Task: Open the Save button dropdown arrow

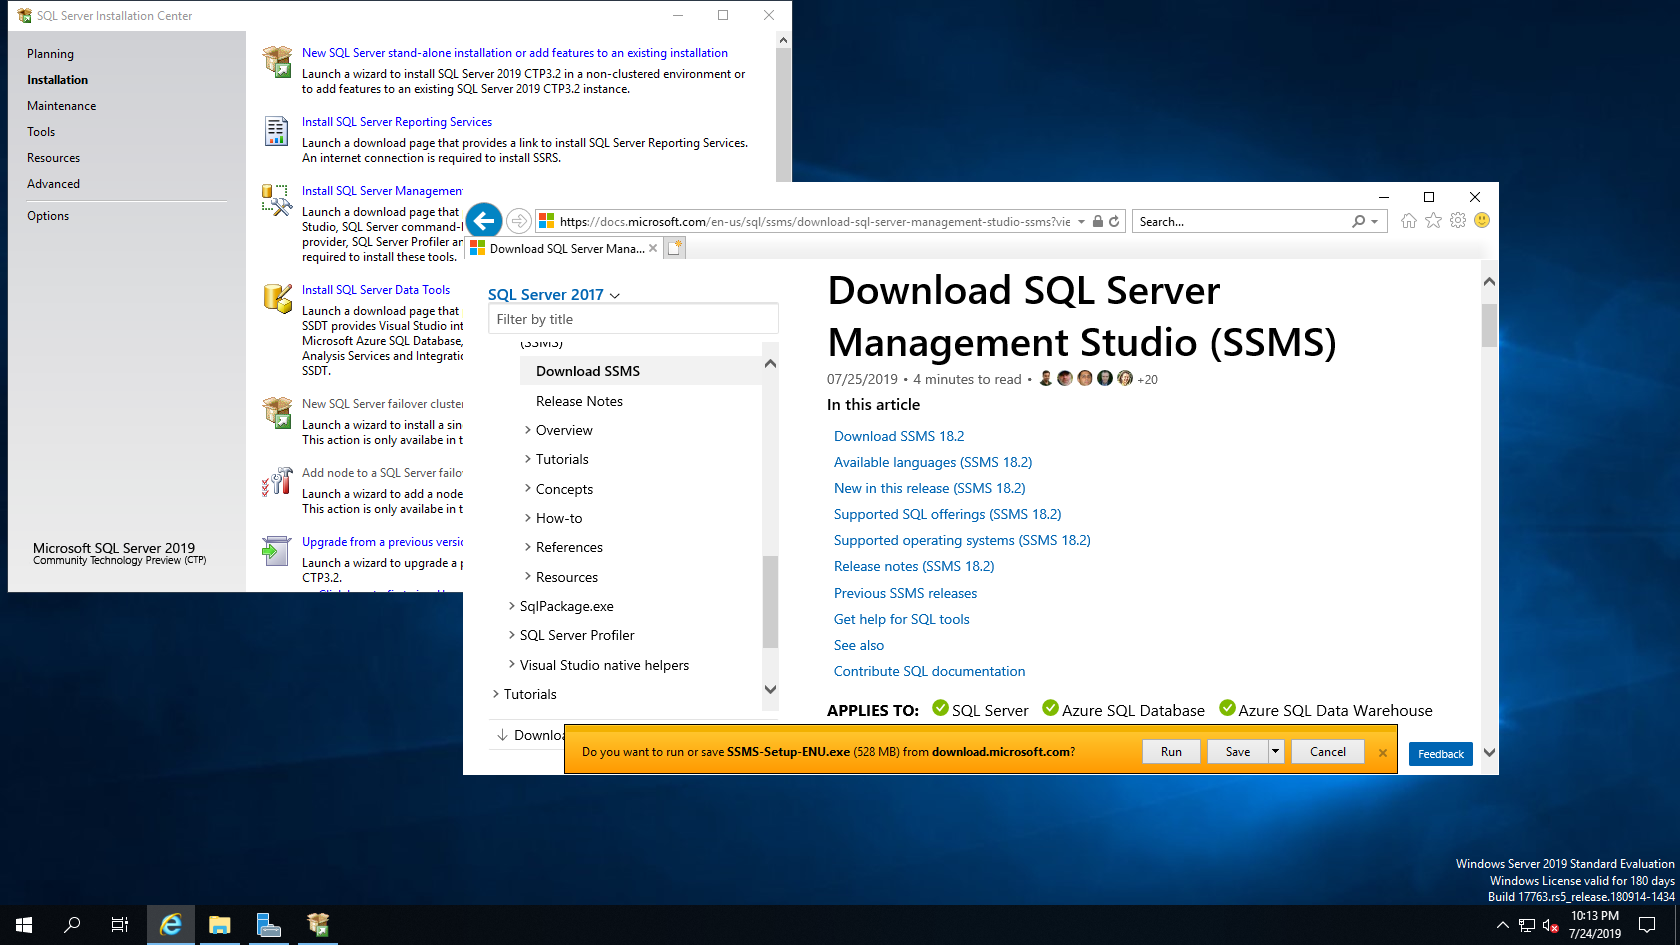Action: point(1276,752)
